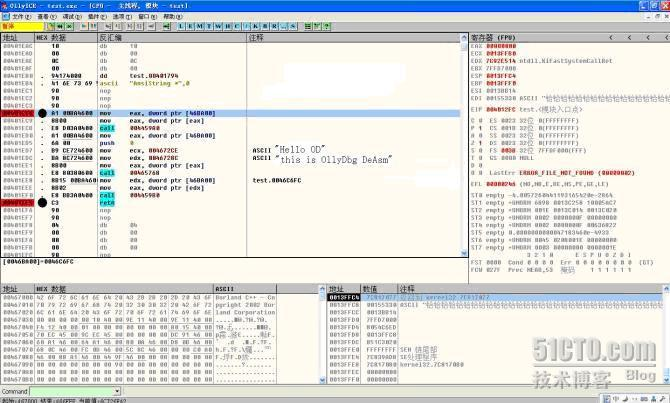Open the 窗口(W) menu

(x=147, y=16)
